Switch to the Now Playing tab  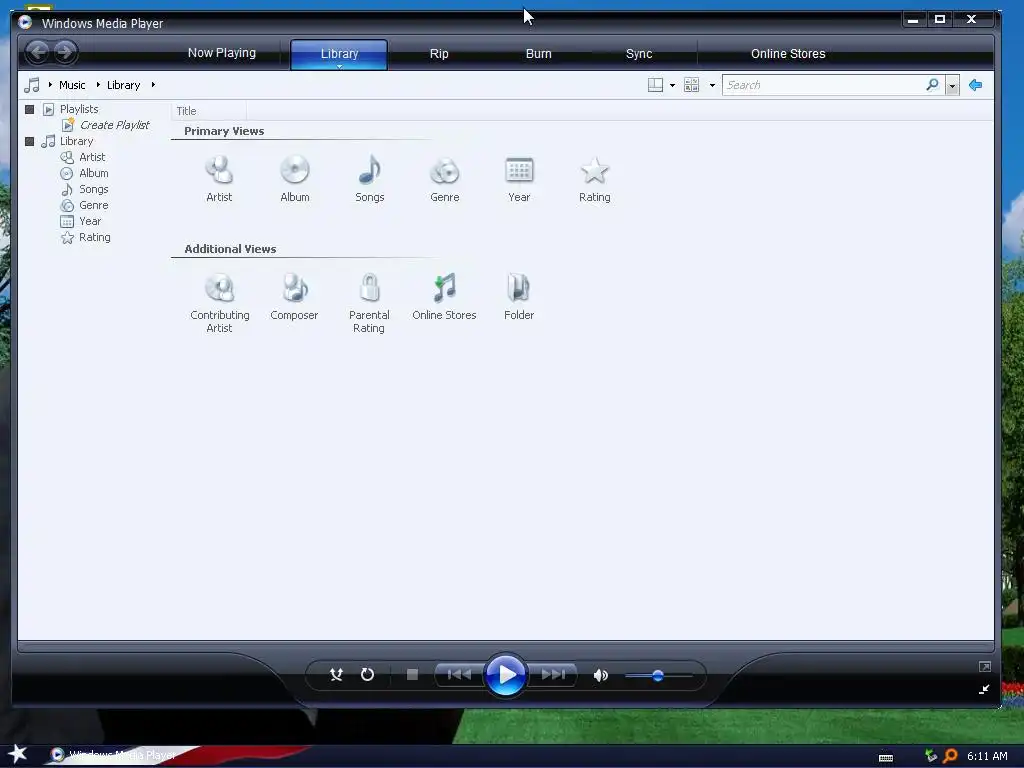(x=221, y=53)
